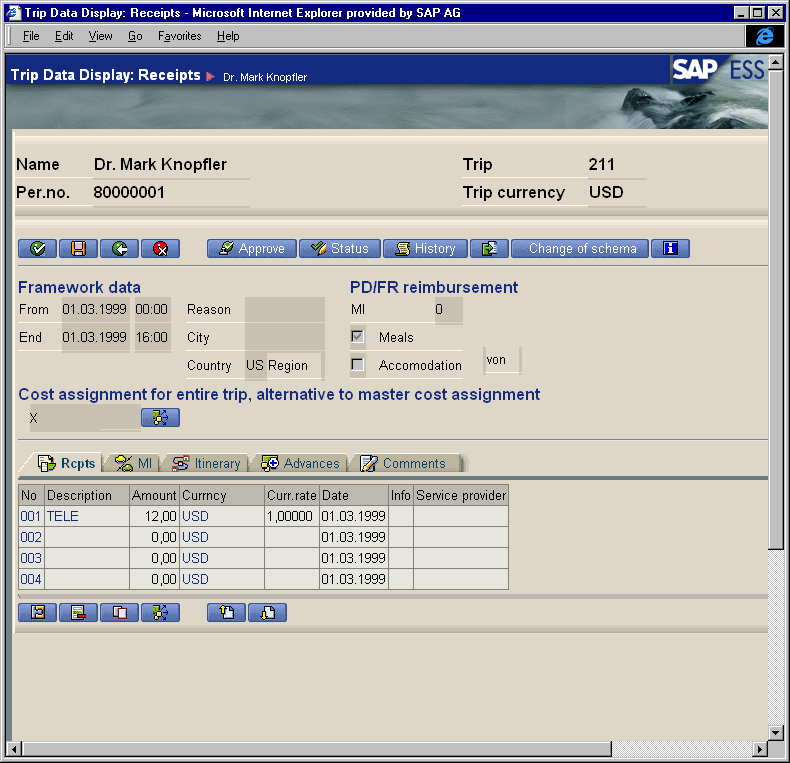Image resolution: width=790 pixels, height=763 pixels.
Task: Click the blue Information icon button
Action: tap(670, 249)
